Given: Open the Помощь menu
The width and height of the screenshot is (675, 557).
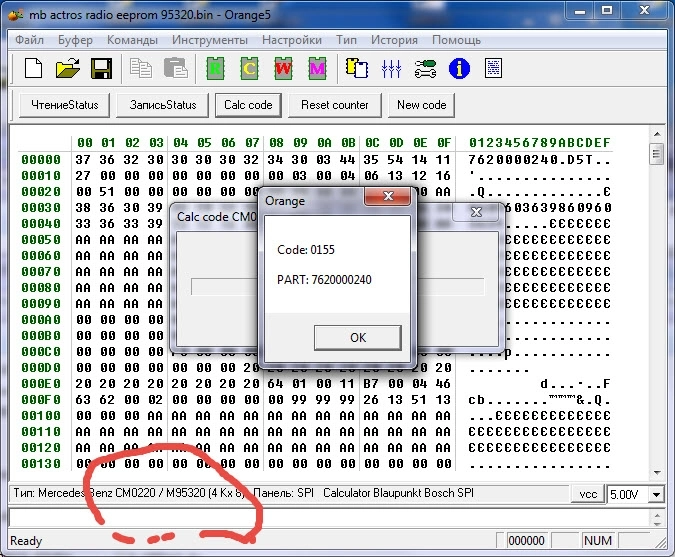Looking at the screenshot, I should 456,40.
